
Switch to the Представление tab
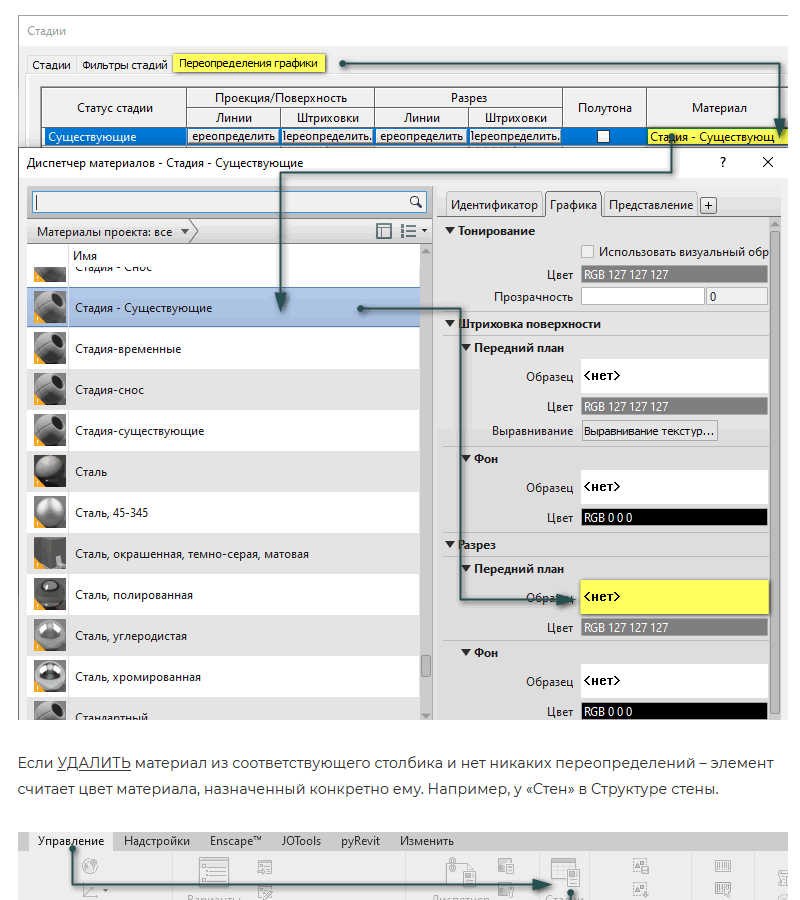click(x=651, y=205)
